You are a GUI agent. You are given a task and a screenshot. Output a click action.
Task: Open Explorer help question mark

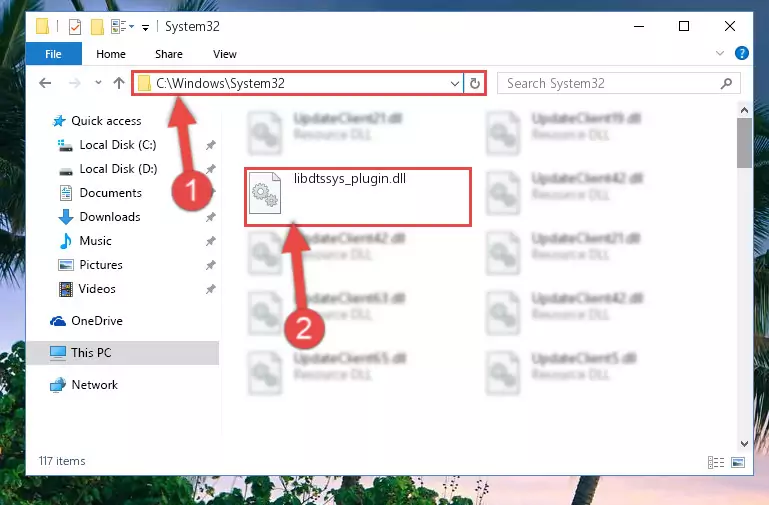point(742,53)
